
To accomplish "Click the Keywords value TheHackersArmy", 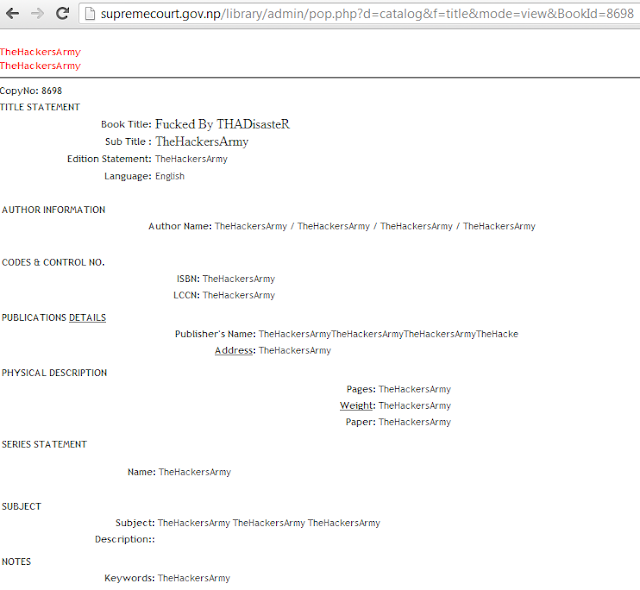I will 194,578.
